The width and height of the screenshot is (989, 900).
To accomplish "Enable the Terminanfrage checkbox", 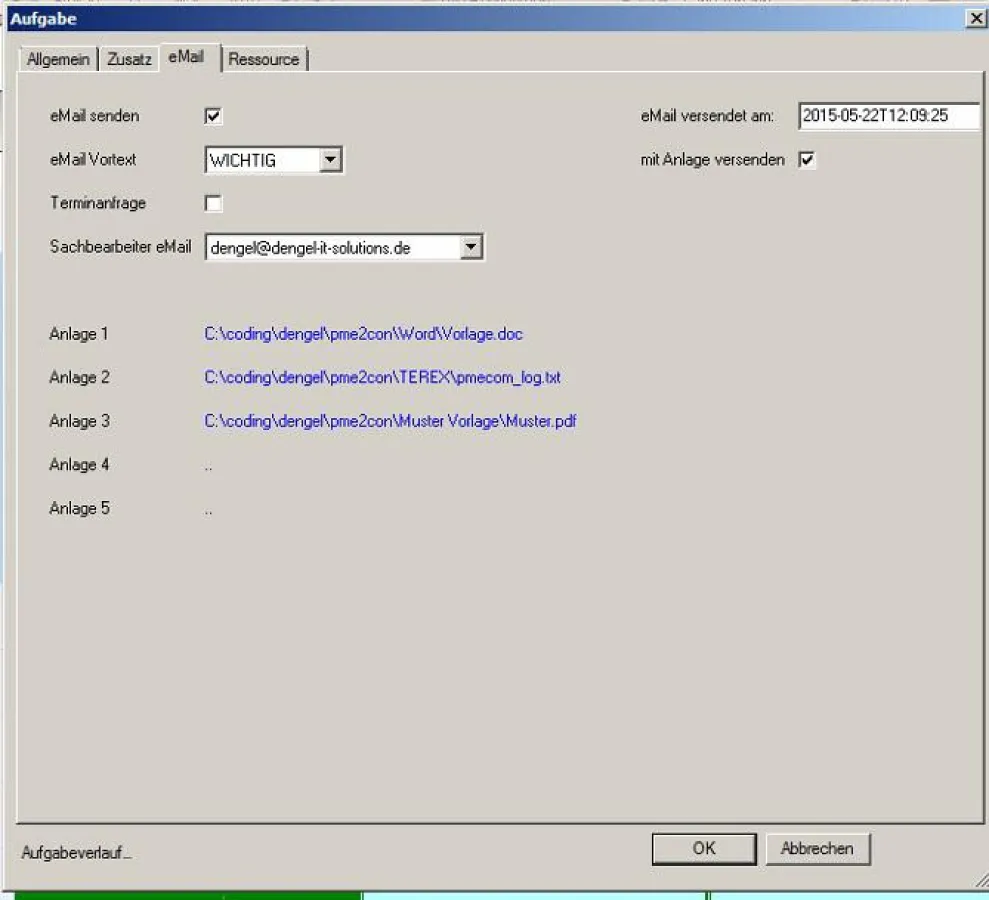I will click(213, 204).
